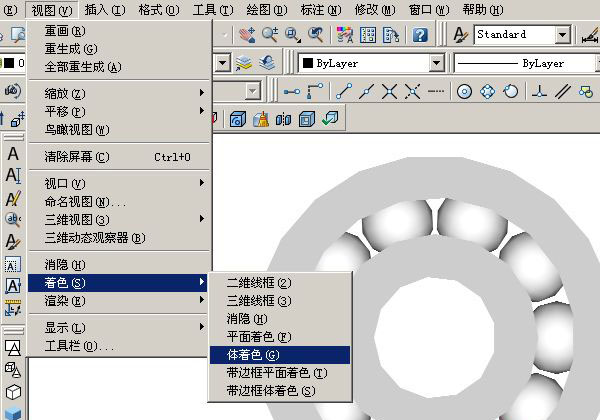The width and height of the screenshot is (600, 420).
Task: Select the Zoom Window tool
Action: [x=293, y=35]
